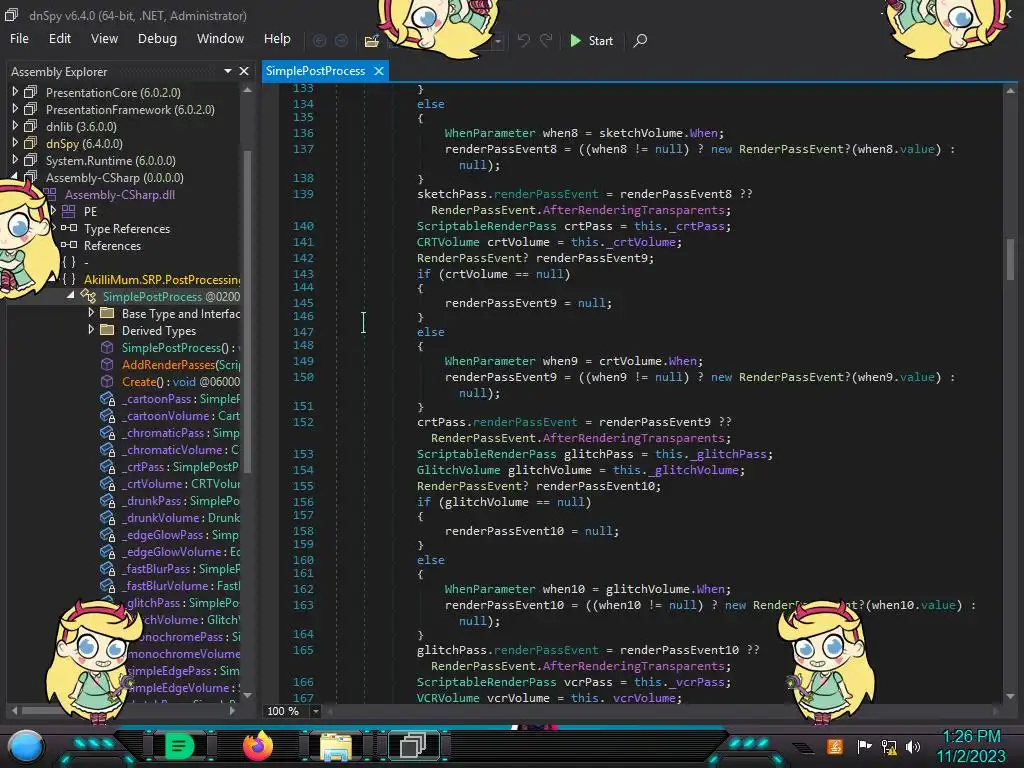
Task: Open the Window menu
Action: (x=220, y=39)
